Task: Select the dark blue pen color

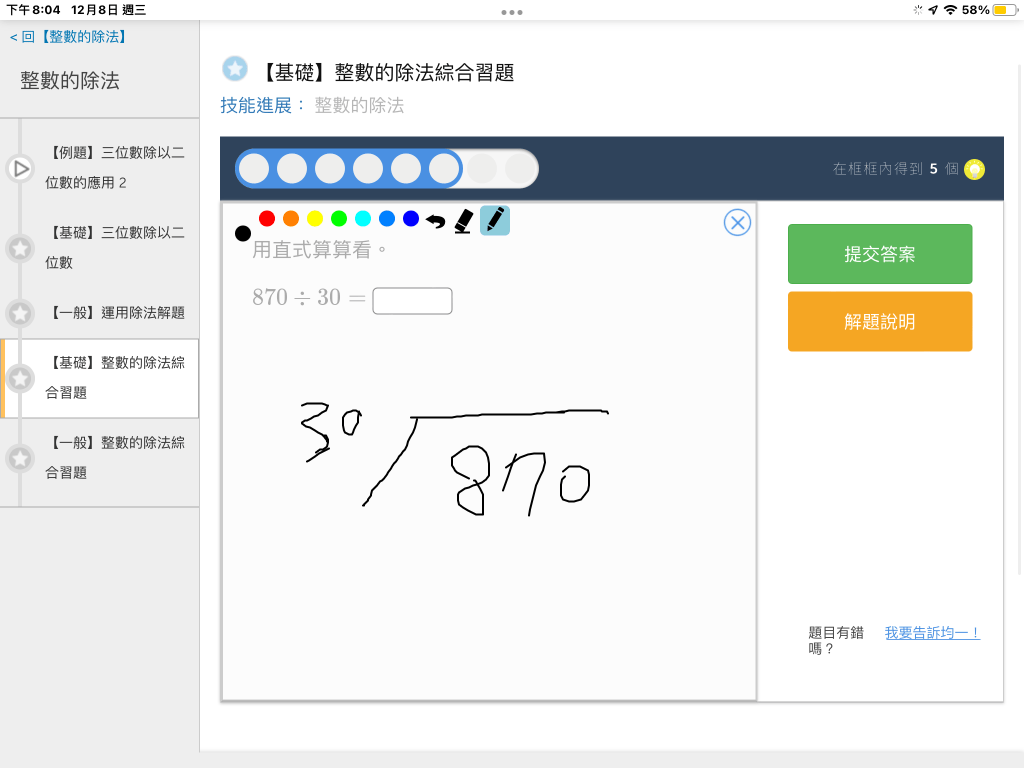Action: [411, 218]
